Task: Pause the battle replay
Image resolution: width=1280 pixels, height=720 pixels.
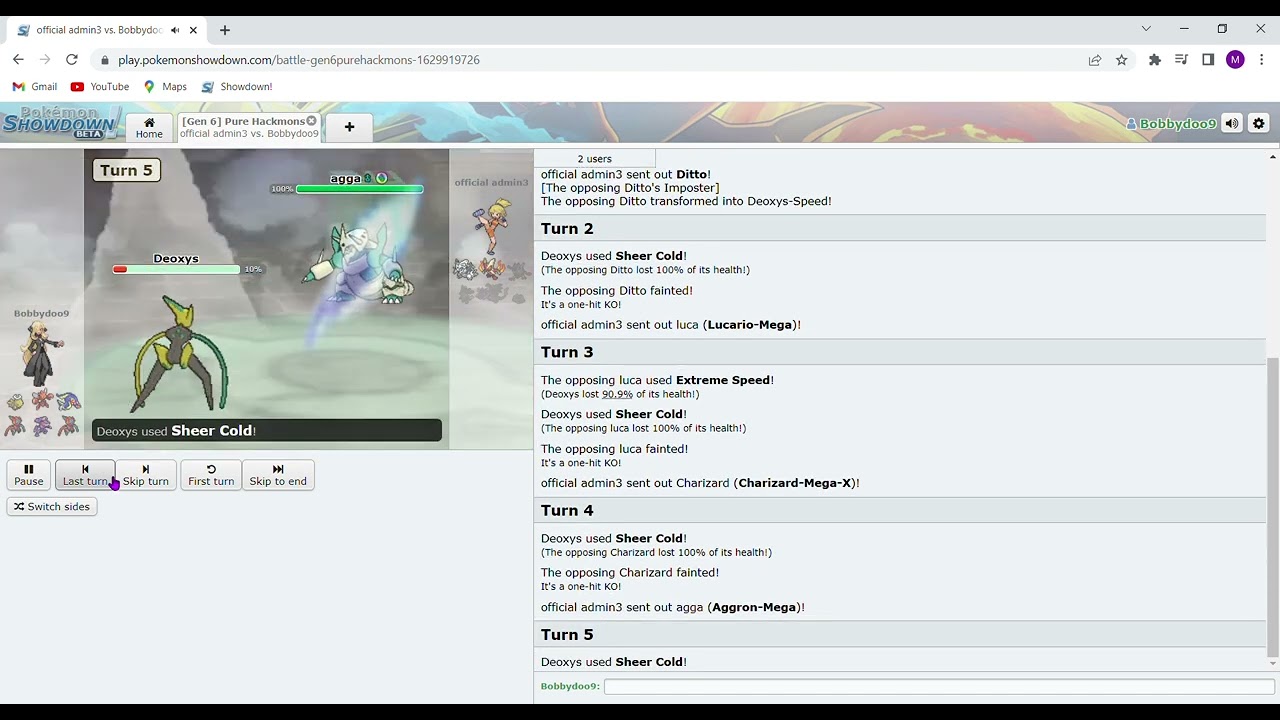Action: (29, 475)
